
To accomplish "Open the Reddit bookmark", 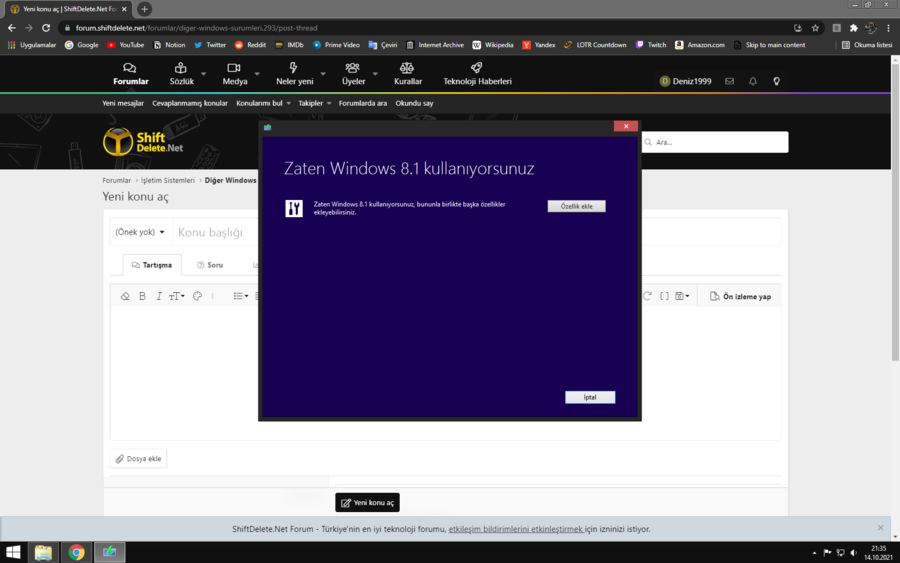I will 250,45.
